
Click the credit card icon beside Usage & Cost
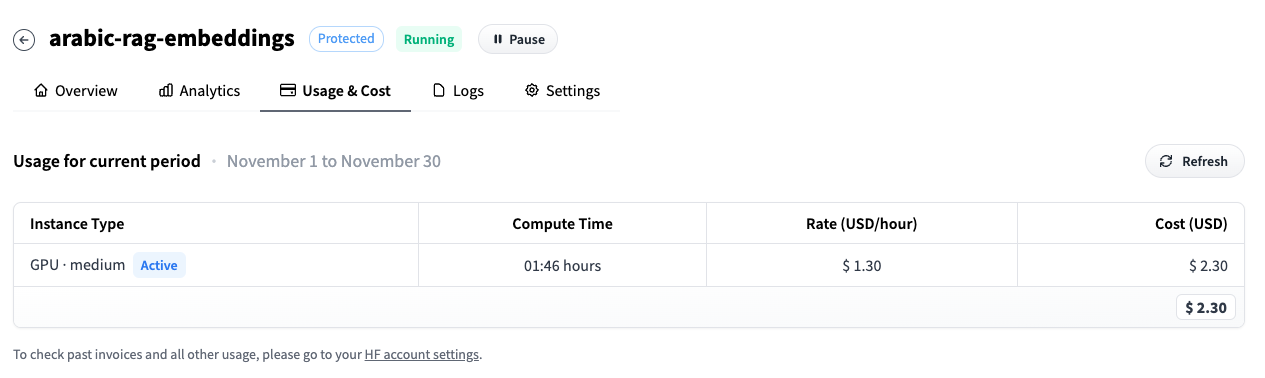(x=287, y=91)
